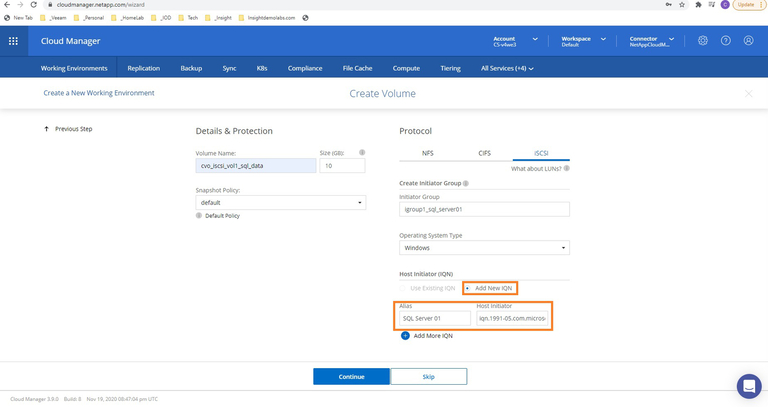Select the Use Existing IQN radio button
Image resolution: width=768 pixels, height=407 pixels.
pos(404,288)
